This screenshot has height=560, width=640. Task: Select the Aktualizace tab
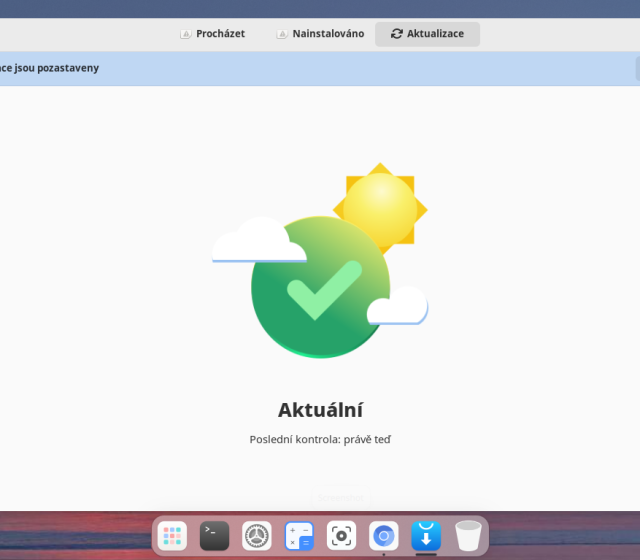[427, 34]
